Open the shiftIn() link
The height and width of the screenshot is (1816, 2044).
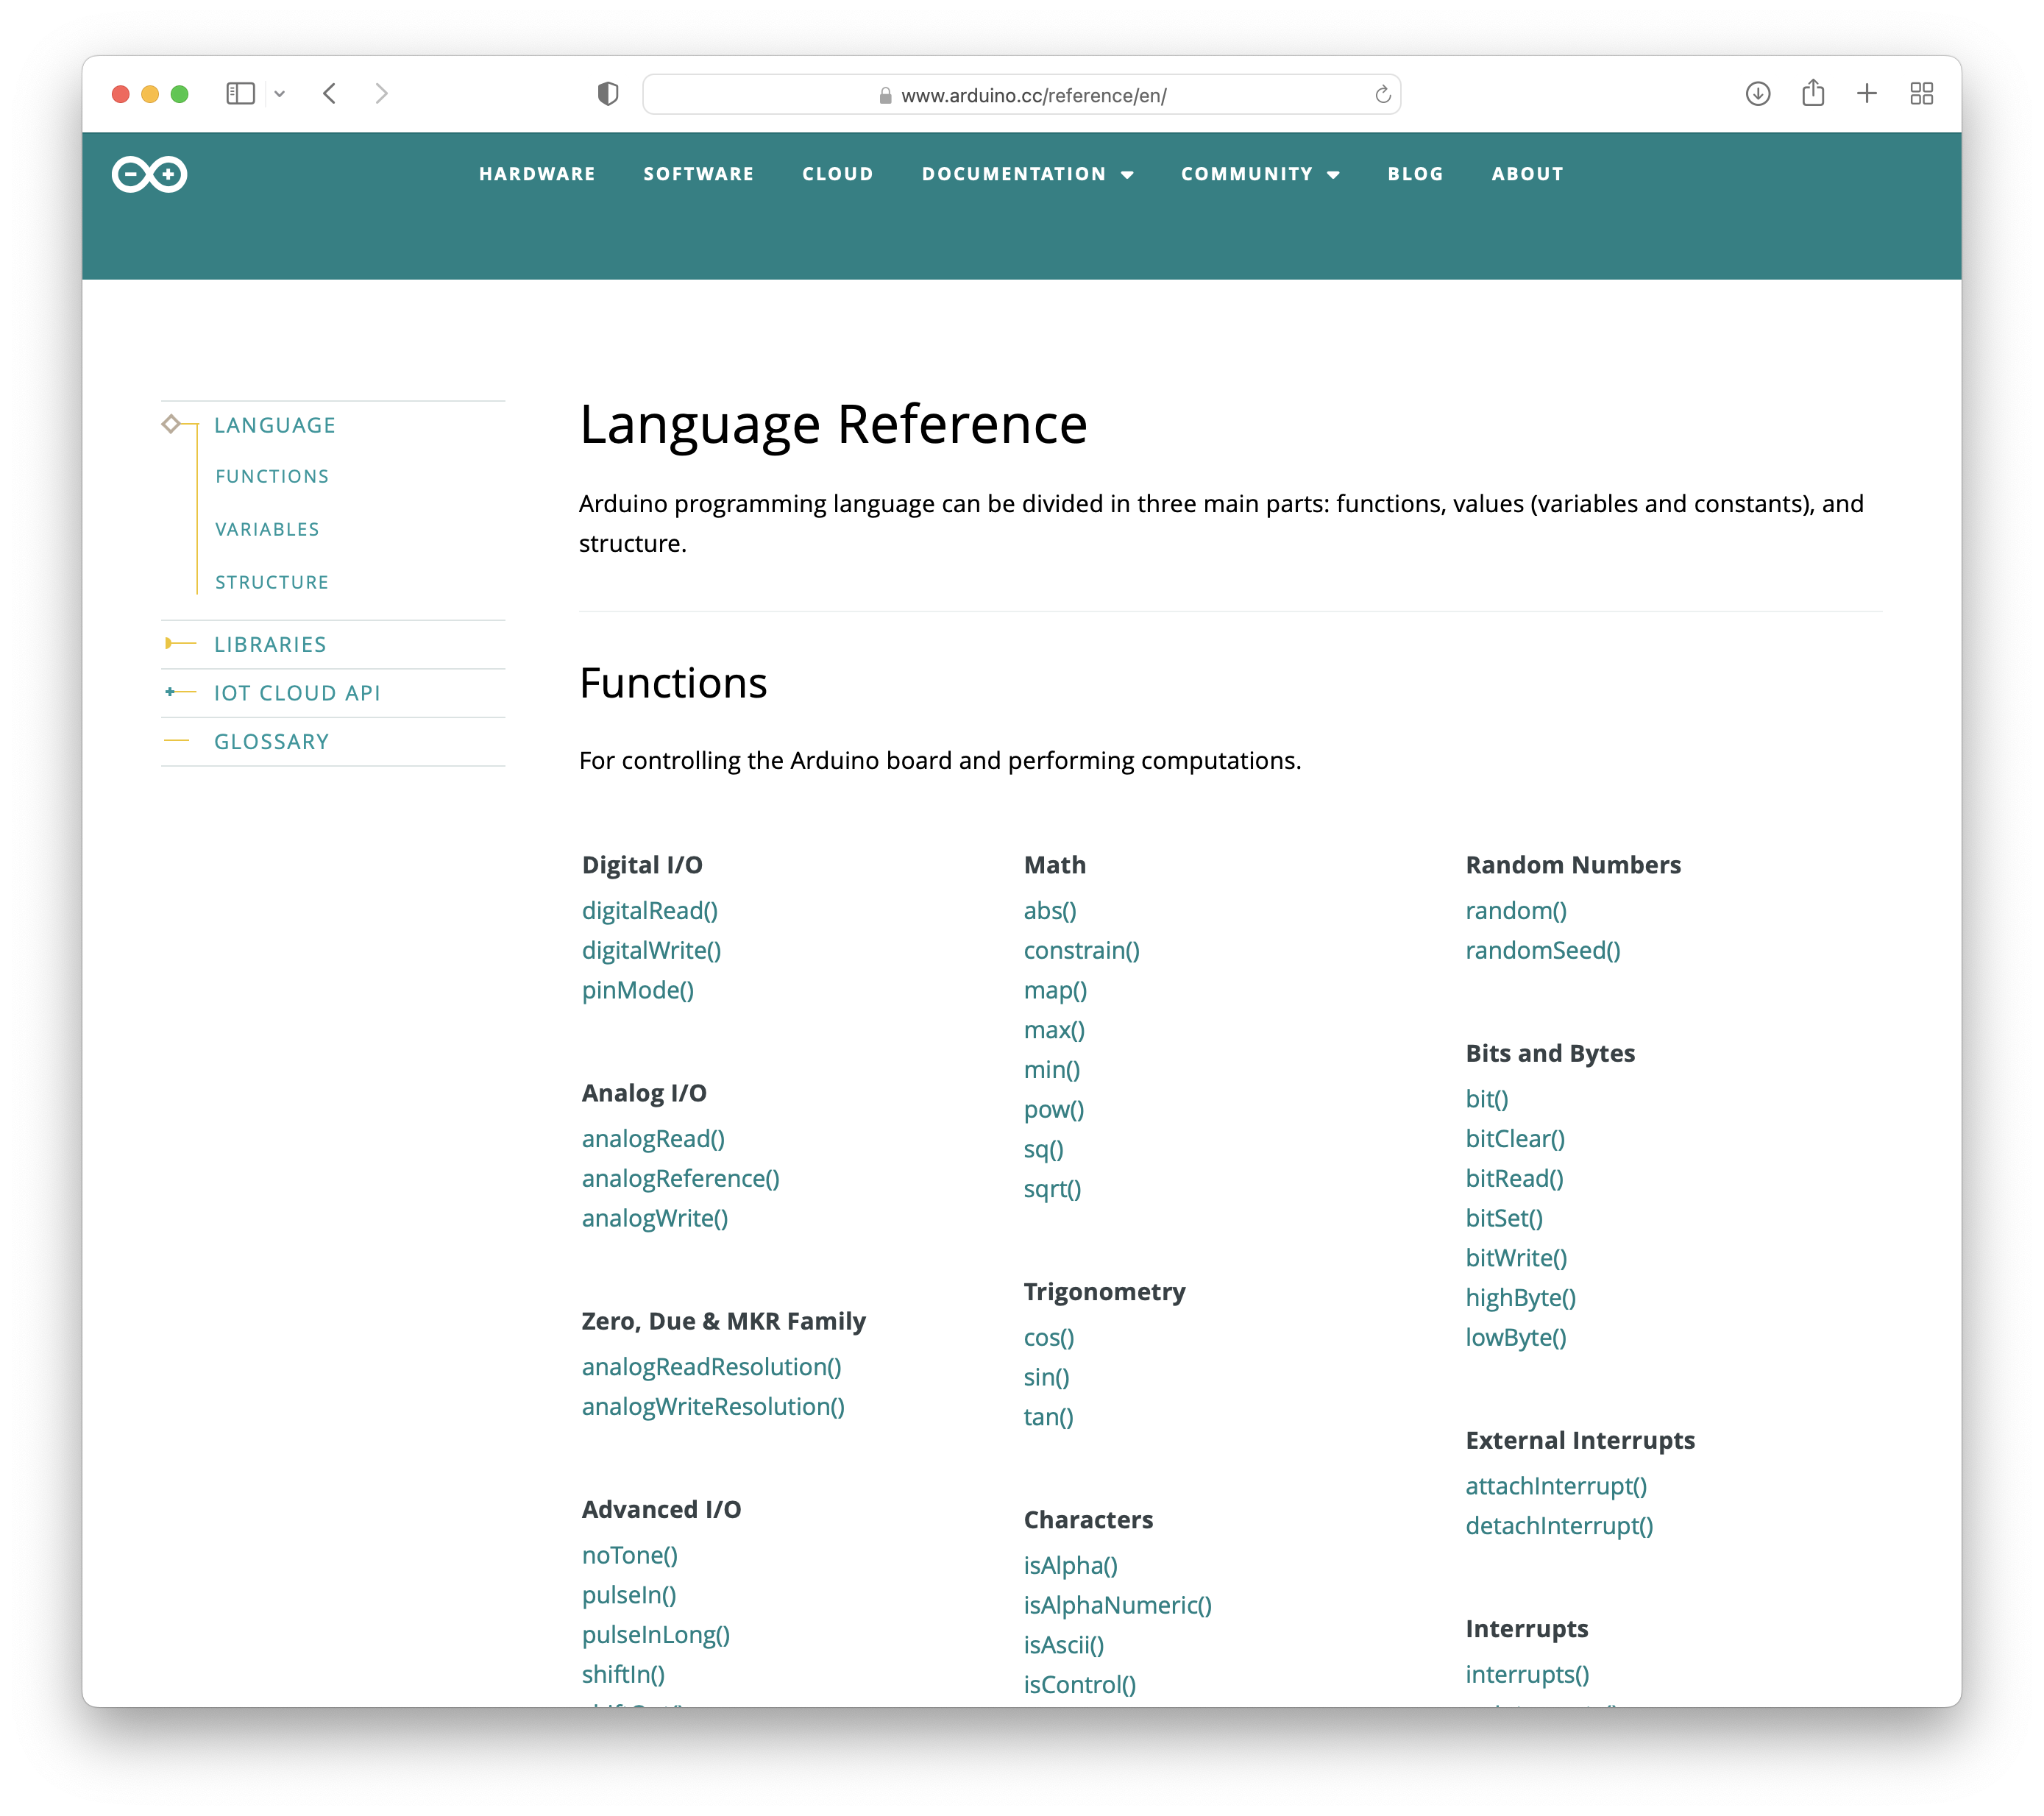(623, 1674)
